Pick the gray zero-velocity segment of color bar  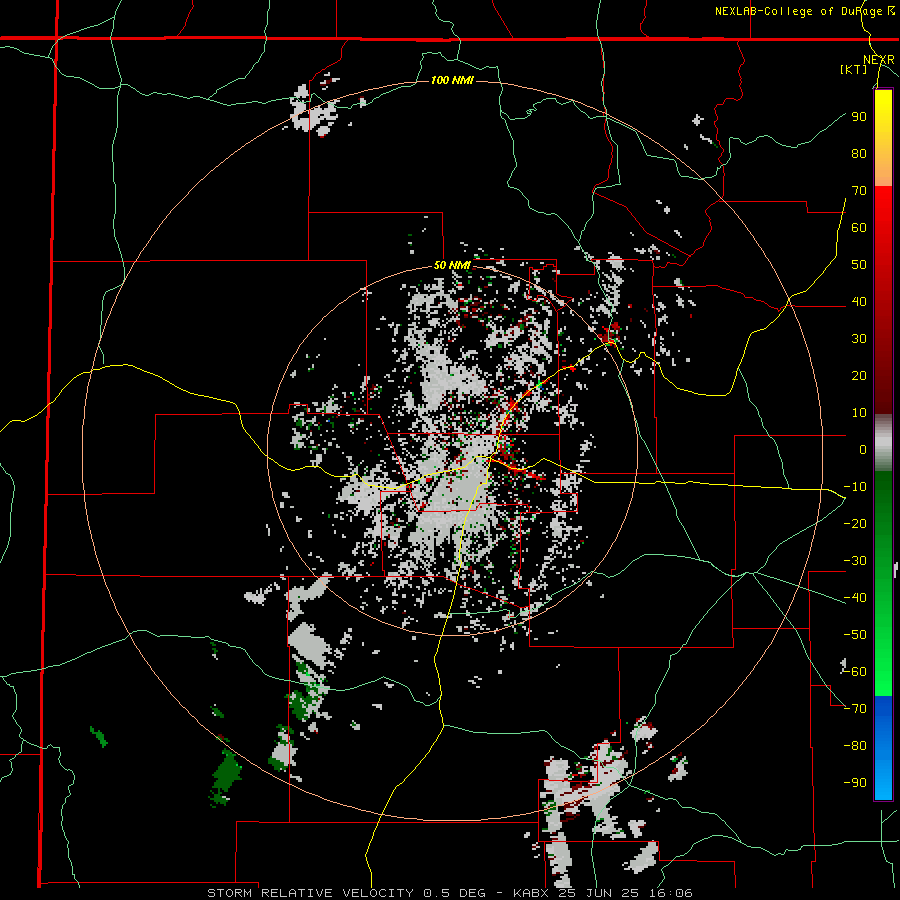point(883,443)
